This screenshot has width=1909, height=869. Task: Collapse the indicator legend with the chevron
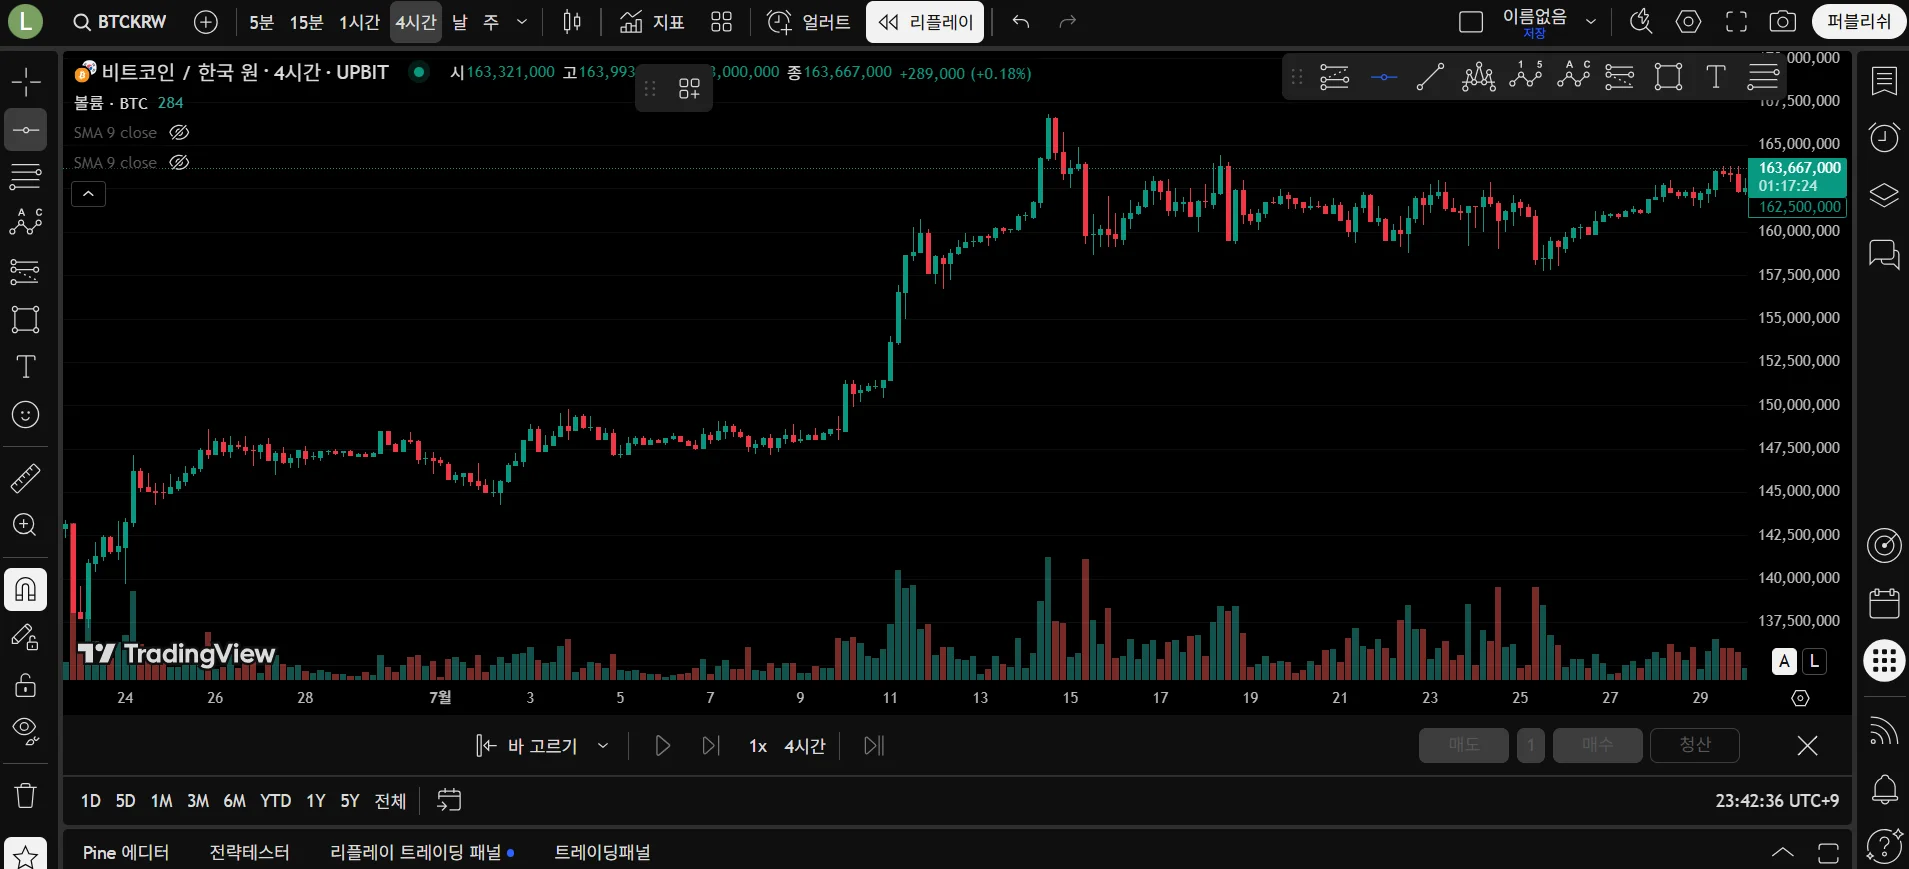point(88,194)
